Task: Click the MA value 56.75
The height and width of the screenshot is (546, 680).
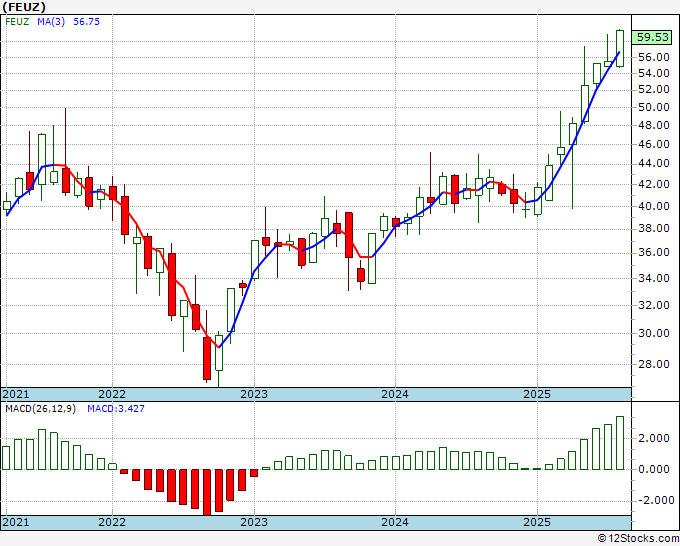Action: pos(86,22)
